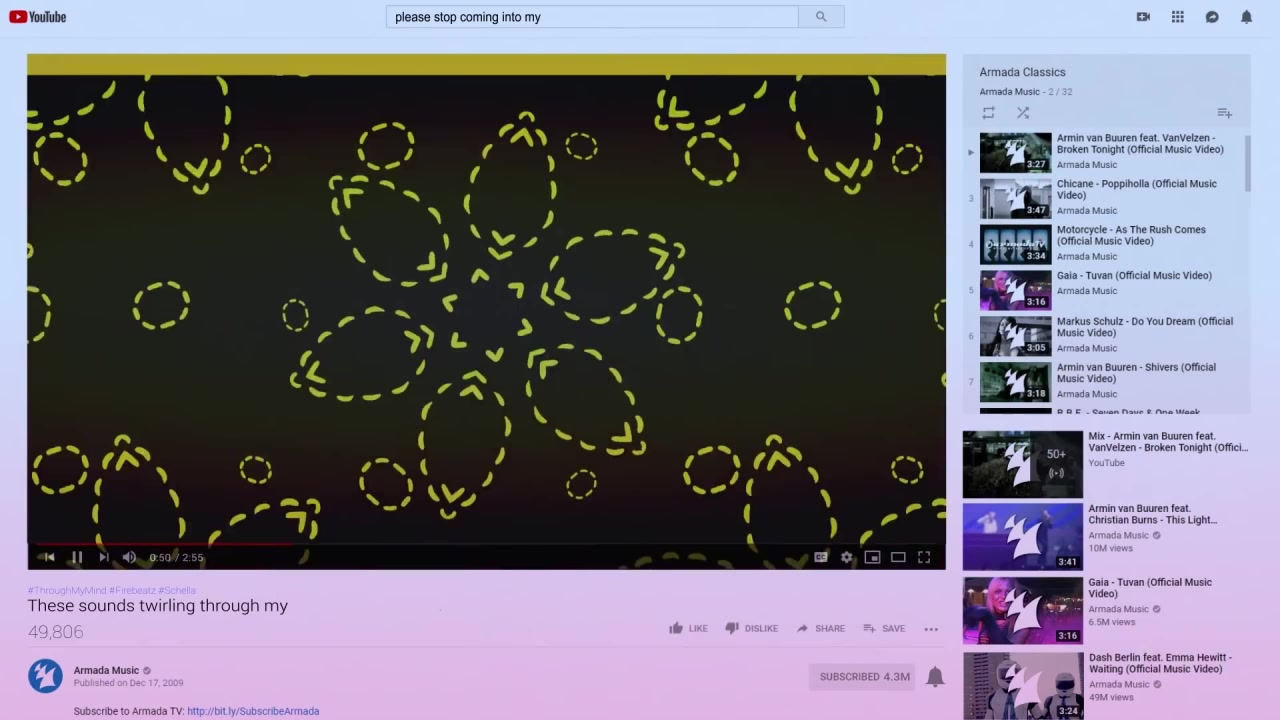The height and width of the screenshot is (720, 1280).
Task: Click the YouTube logo
Action: tap(37, 17)
